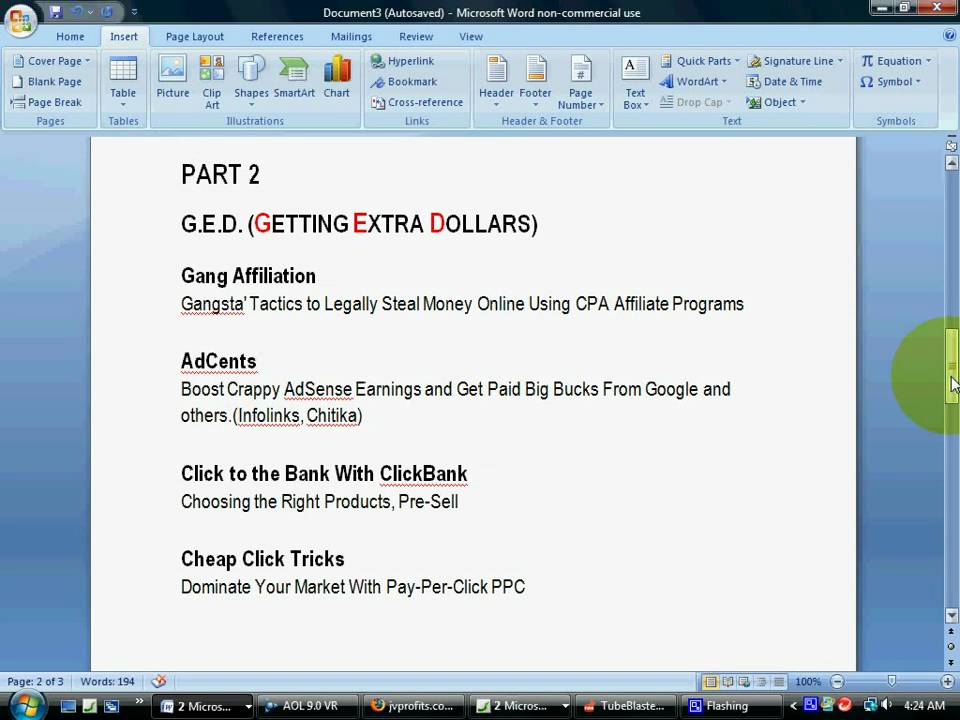Check proofing errors icon in status bar
The height and width of the screenshot is (720, 960).
[159, 681]
